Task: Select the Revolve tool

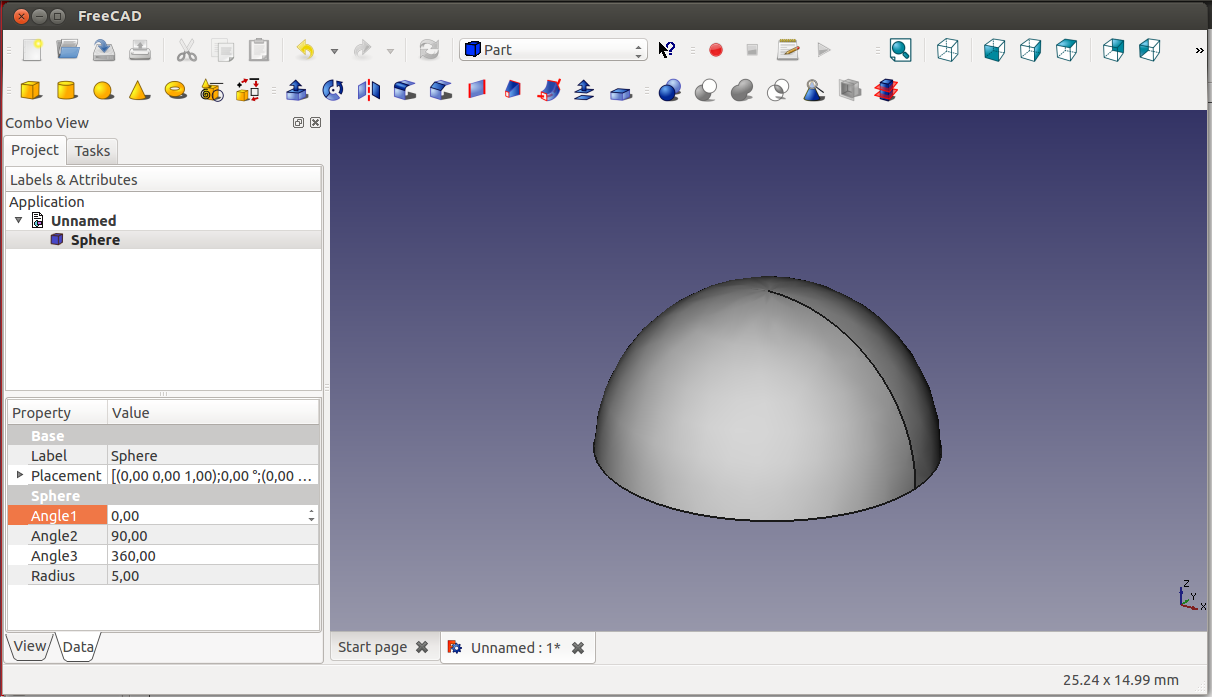Action: click(x=333, y=91)
